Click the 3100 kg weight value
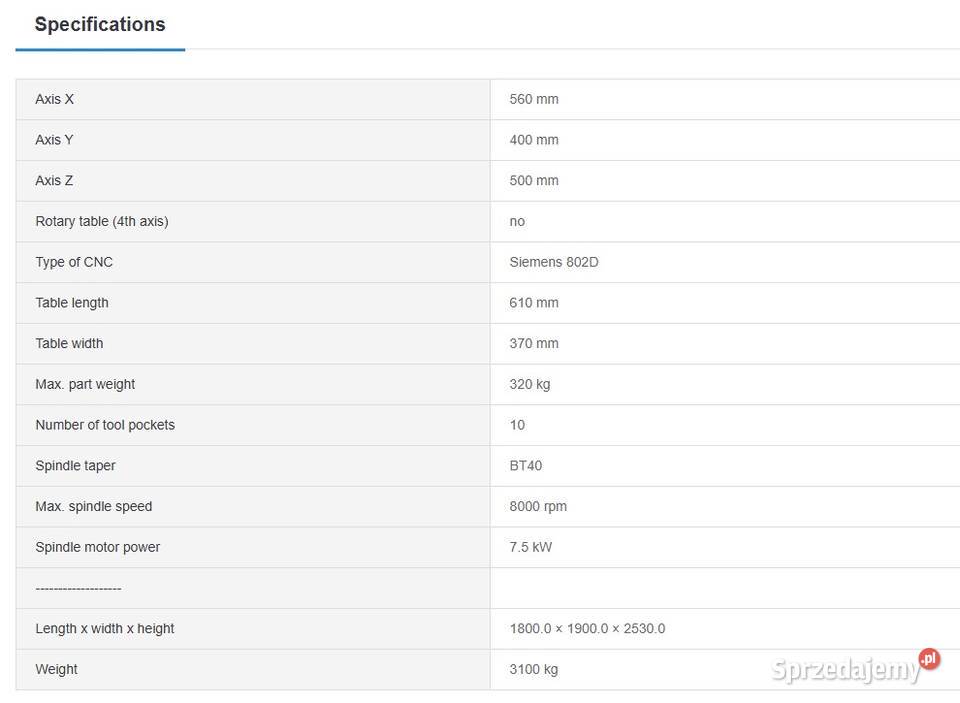Screen dimensions: 960x703 click(534, 669)
